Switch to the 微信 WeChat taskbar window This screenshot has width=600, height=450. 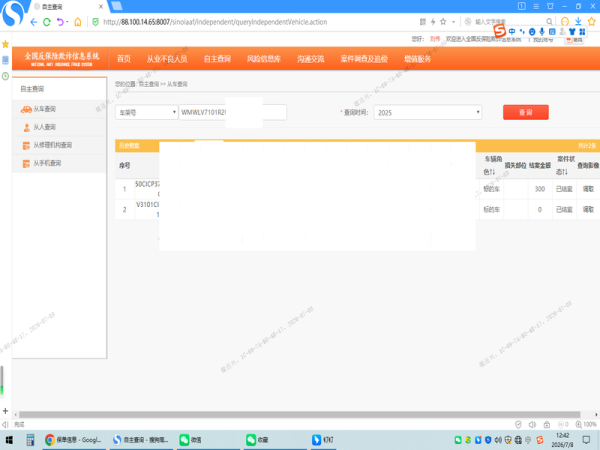208,440
